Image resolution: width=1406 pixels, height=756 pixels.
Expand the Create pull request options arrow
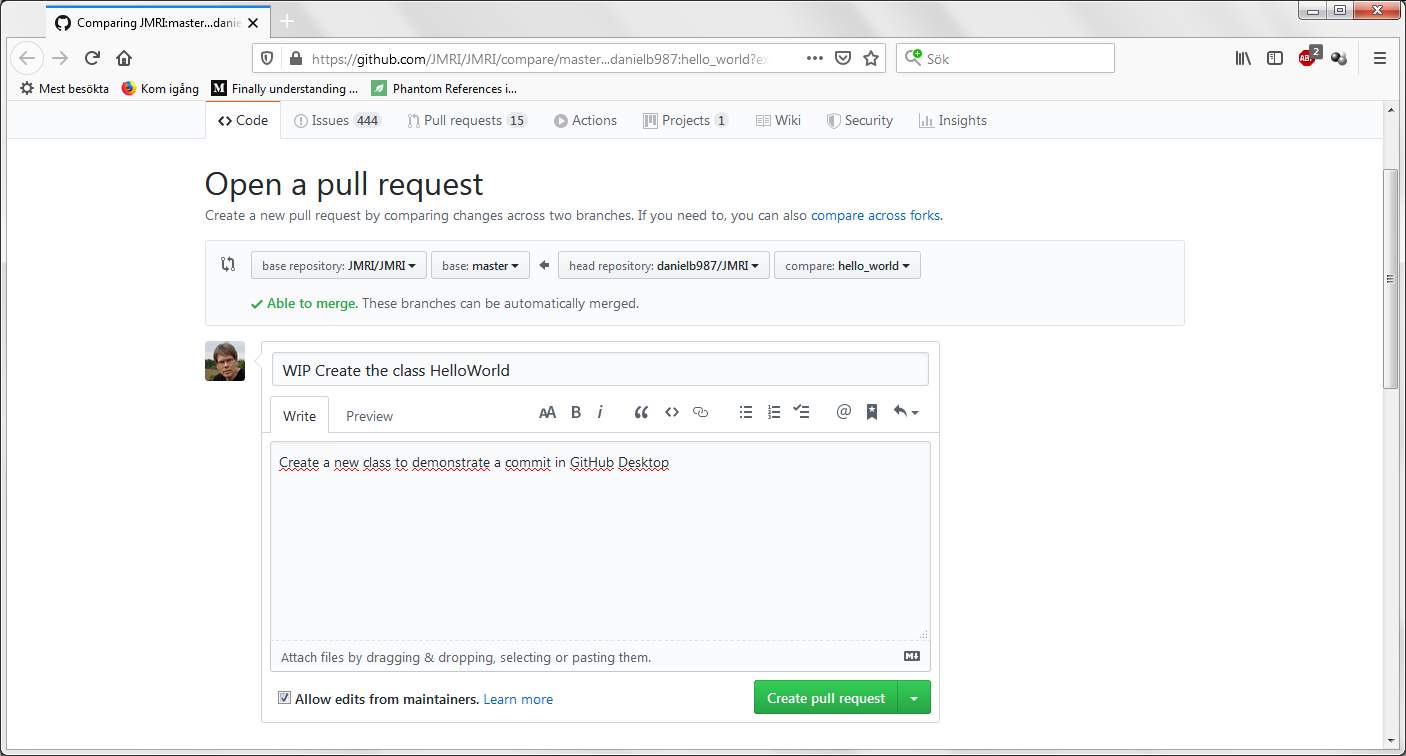pos(914,699)
